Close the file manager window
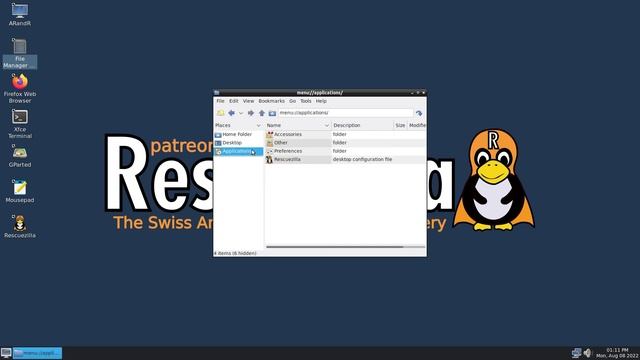The width and height of the screenshot is (640, 360). pos(424,93)
